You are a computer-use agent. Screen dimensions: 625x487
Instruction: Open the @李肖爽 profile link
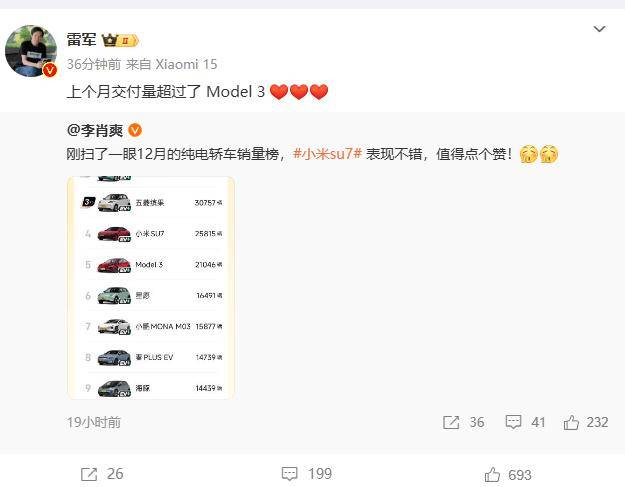pos(95,130)
